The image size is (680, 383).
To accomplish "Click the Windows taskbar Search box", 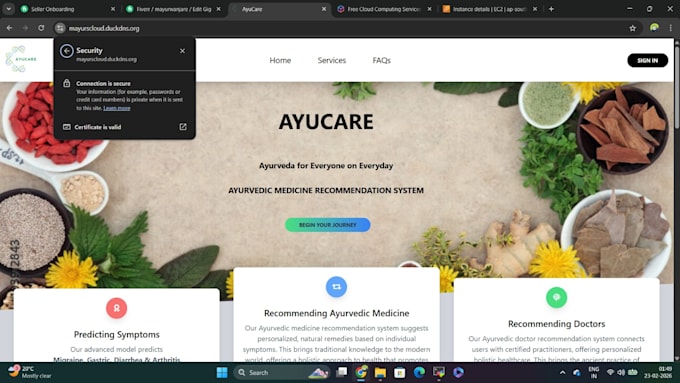I will coord(281,373).
